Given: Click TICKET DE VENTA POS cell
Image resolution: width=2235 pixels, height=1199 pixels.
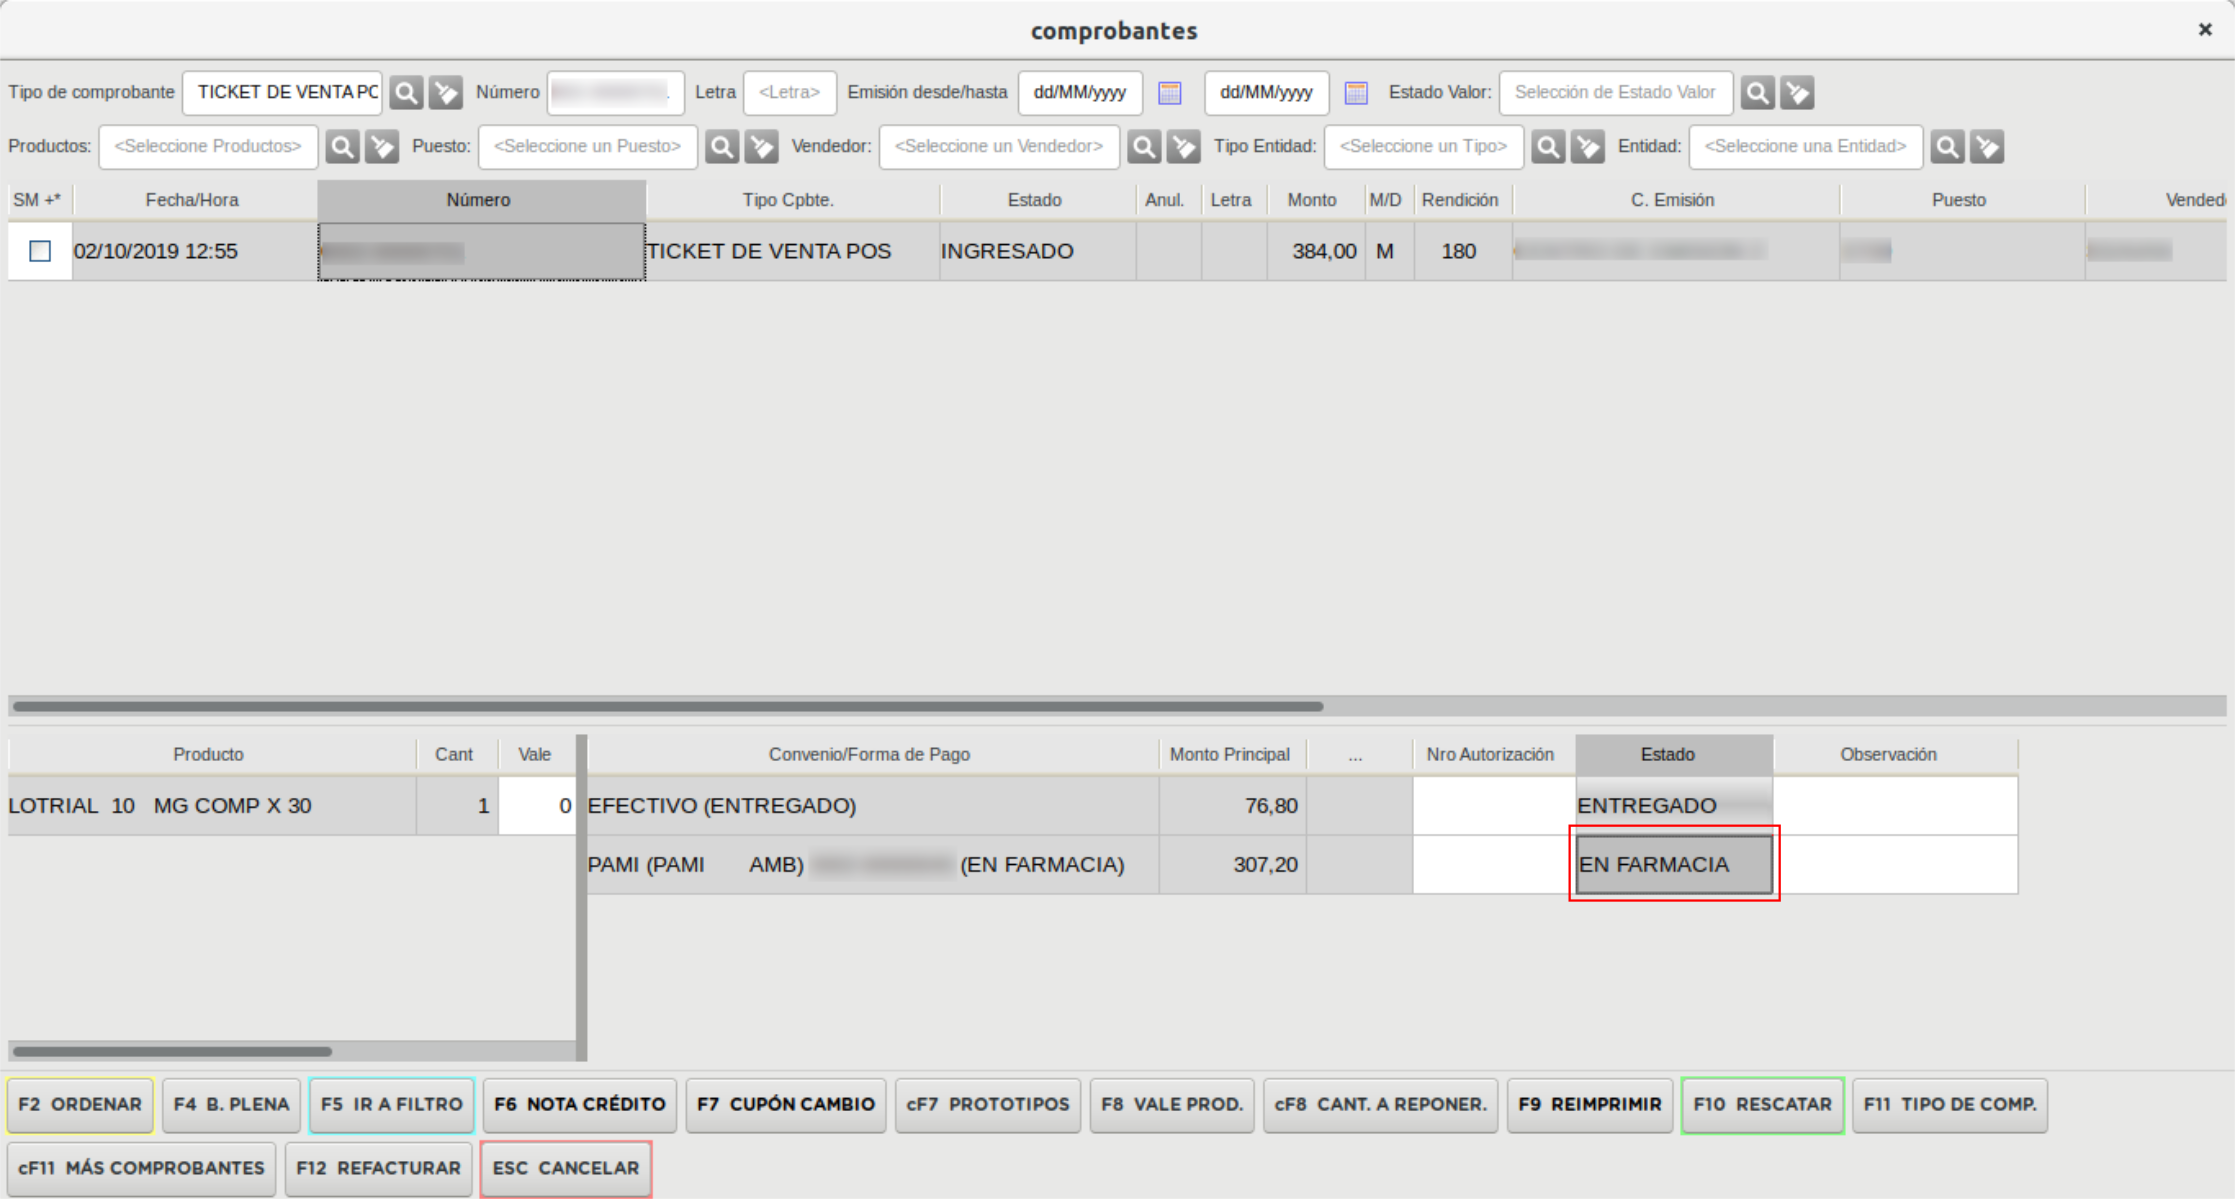Looking at the screenshot, I should [792, 251].
